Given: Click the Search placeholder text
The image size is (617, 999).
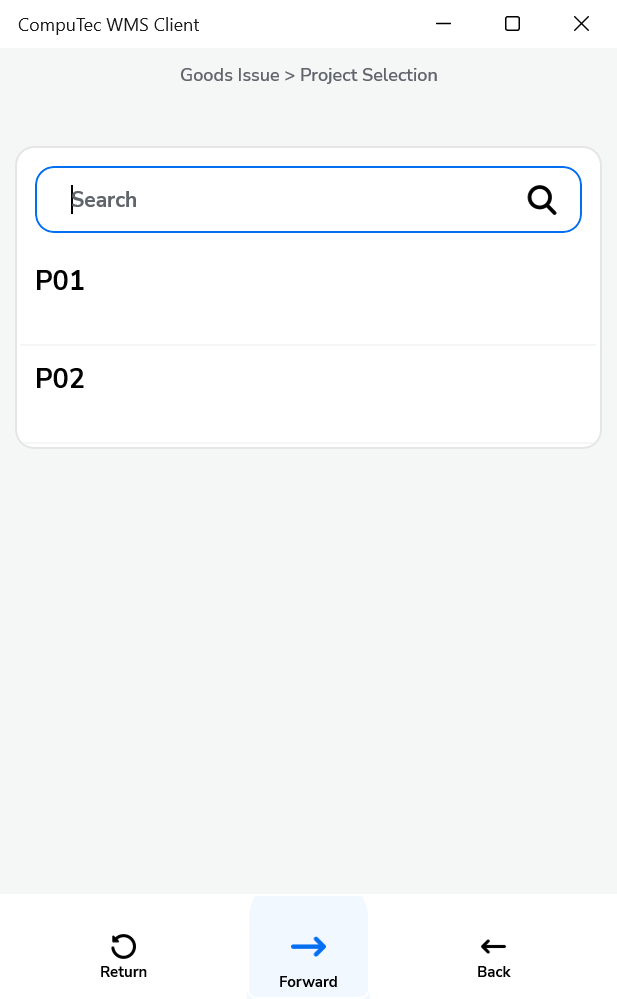Looking at the screenshot, I should point(104,200).
